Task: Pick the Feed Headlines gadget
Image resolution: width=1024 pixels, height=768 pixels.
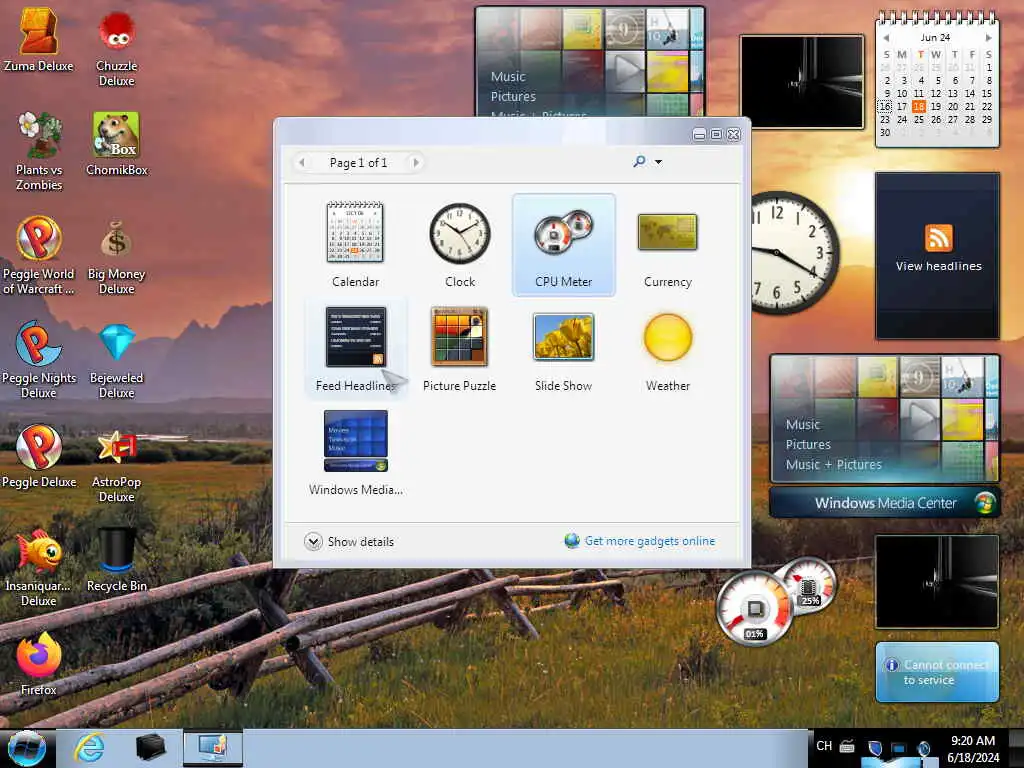Action: tap(356, 349)
